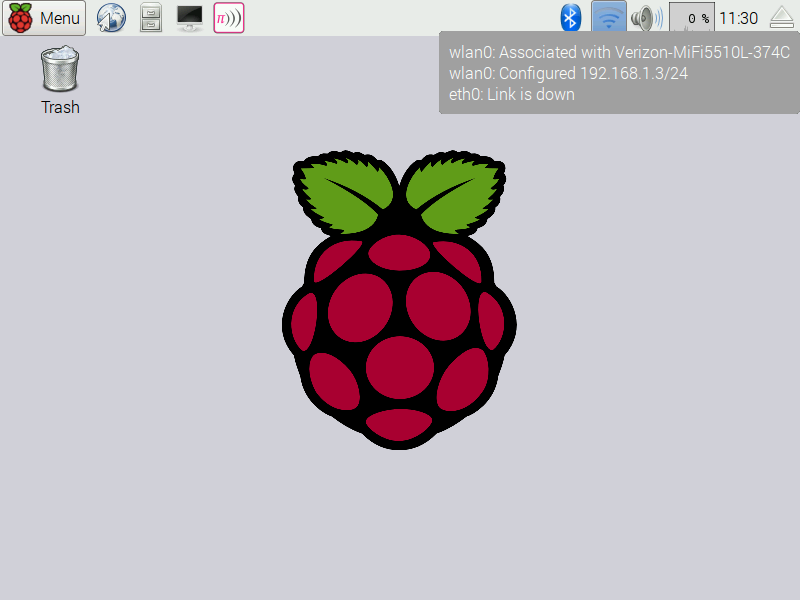Open the Raspberry Pi Menu button
This screenshot has width=800, height=600.
44,18
